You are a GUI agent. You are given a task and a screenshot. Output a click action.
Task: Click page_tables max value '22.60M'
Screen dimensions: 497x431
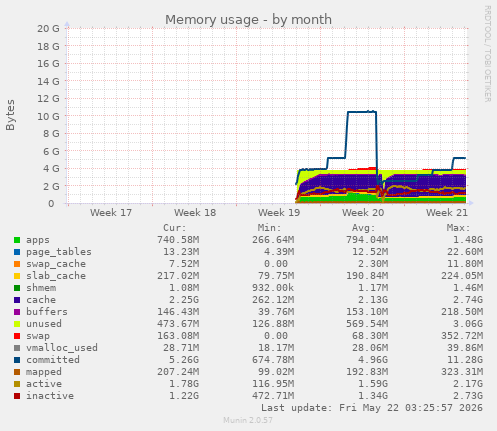pyautogui.click(x=465, y=252)
